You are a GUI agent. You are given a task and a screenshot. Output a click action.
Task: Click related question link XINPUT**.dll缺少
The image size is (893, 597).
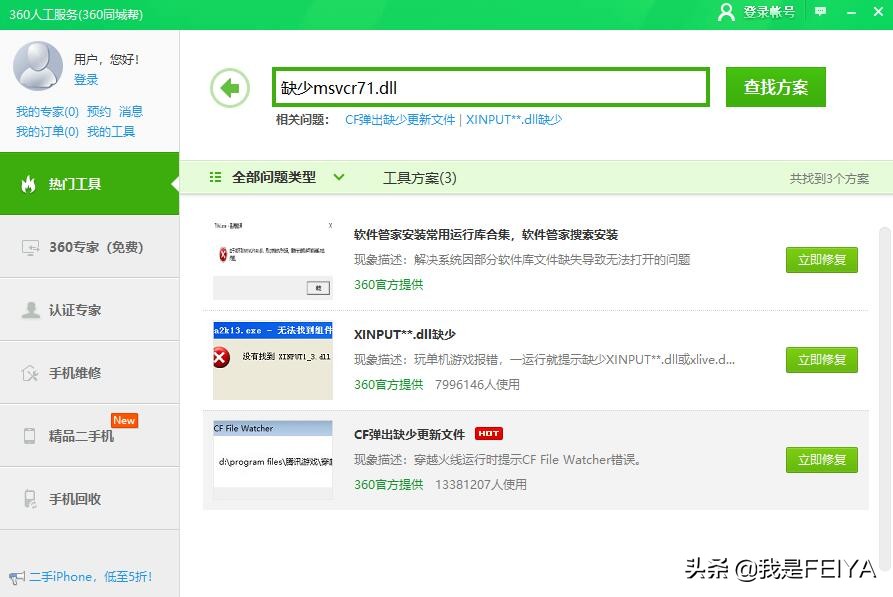514,120
